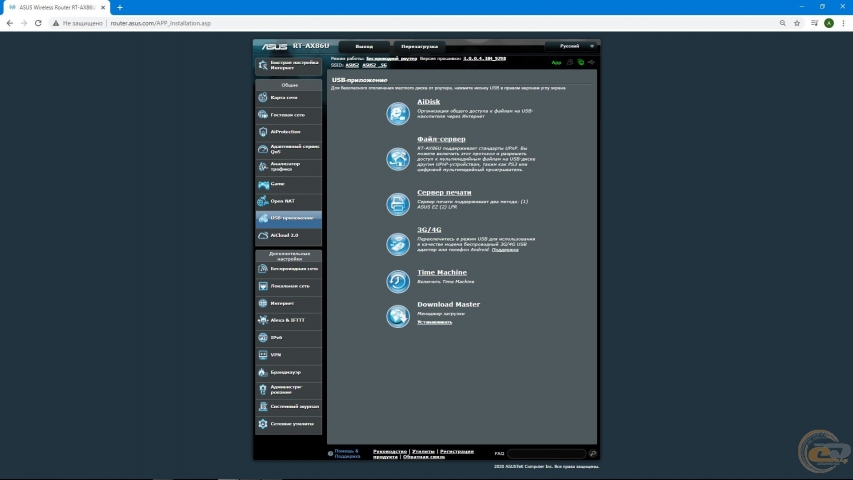Click the 3G/4G USB modem icon
853x480 pixels.
398,244
